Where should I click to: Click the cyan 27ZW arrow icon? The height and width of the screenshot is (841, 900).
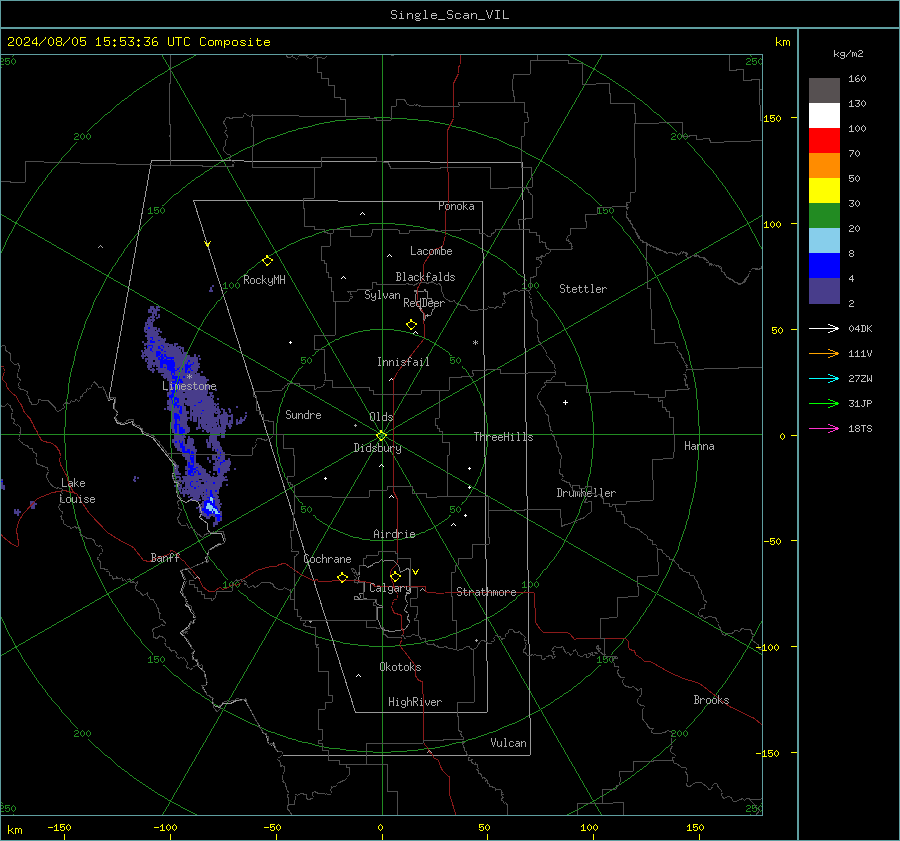(x=824, y=378)
